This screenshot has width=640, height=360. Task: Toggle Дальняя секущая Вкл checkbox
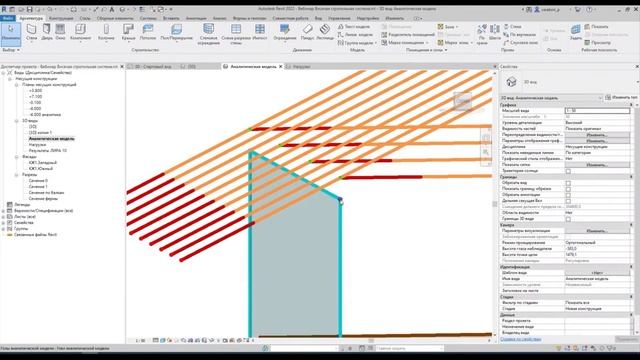[x=568, y=201]
